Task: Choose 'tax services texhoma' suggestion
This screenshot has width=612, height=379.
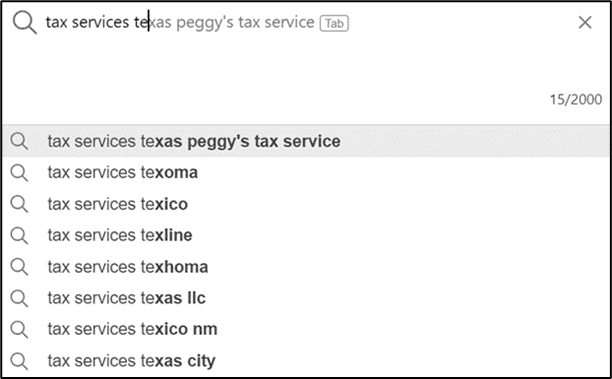Action: click(306, 267)
